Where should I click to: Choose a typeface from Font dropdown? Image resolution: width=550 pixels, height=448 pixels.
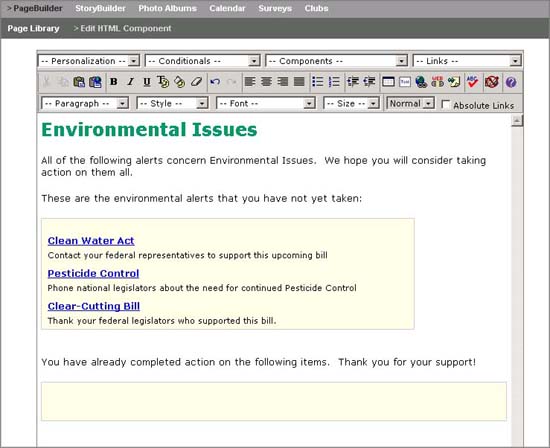(x=266, y=103)
